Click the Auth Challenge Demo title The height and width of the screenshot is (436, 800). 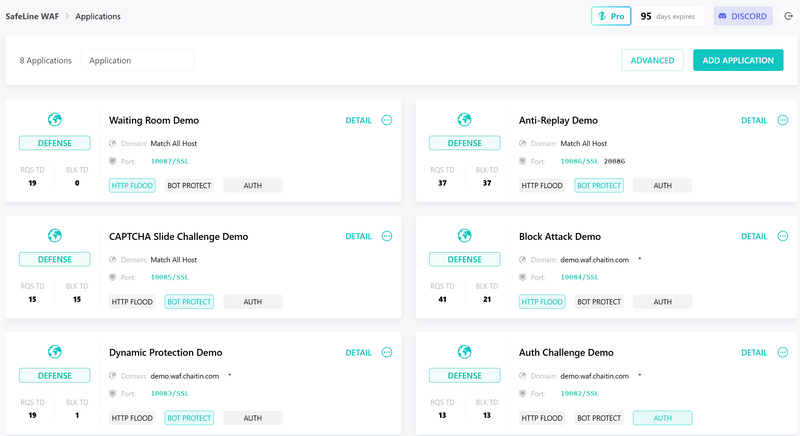click(566, 352)
